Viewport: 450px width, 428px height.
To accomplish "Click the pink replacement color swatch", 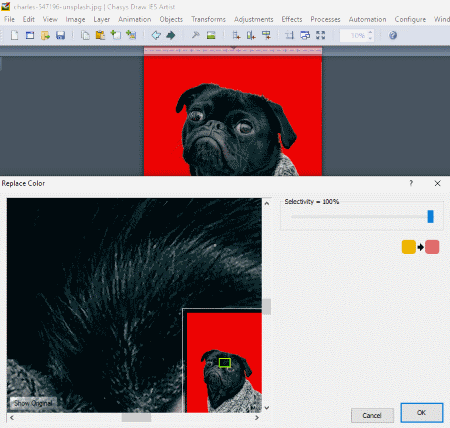I will click(432, 247).
